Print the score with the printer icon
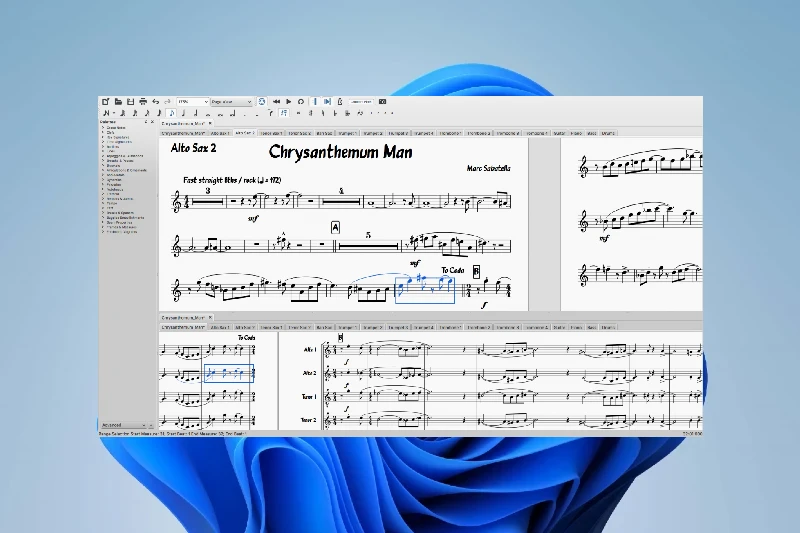800x533 pixels. point(143,102)
